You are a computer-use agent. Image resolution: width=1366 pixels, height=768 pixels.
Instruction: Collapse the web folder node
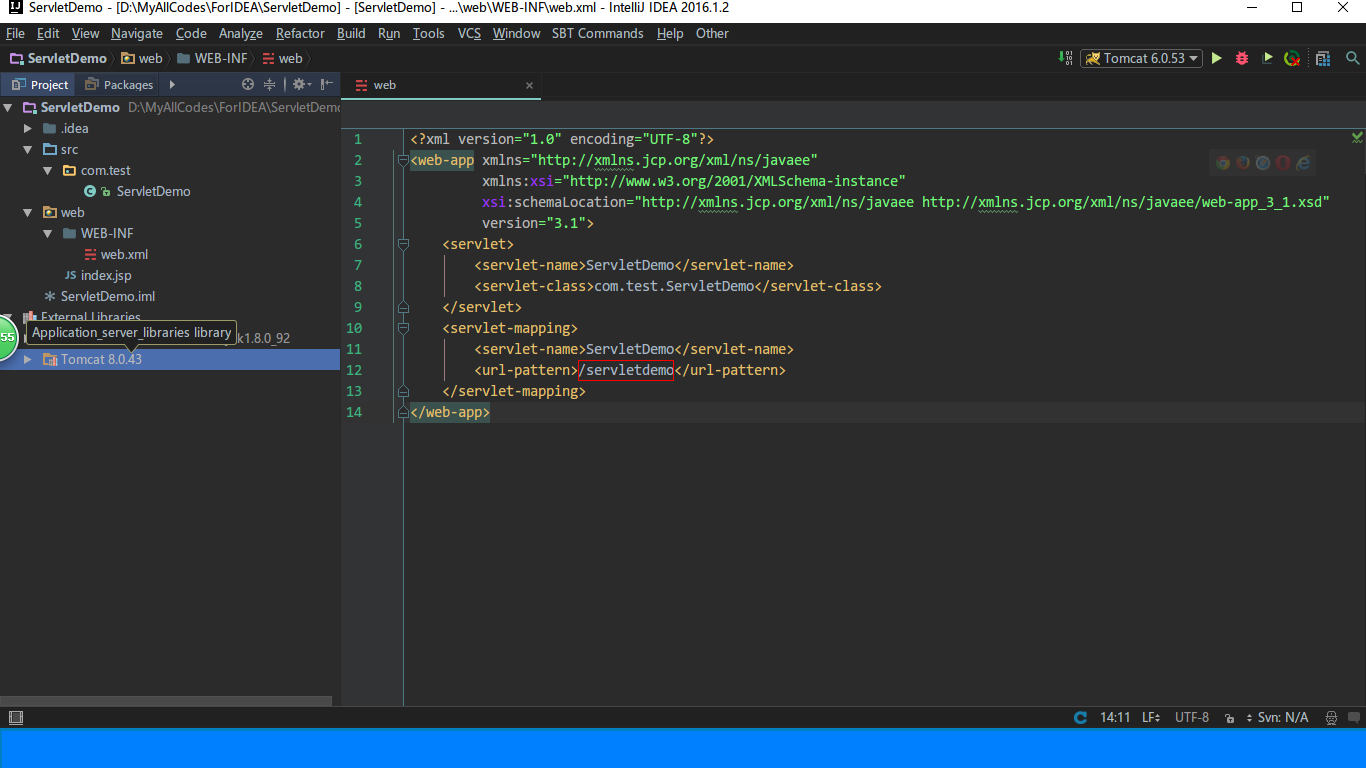(28, 212)
